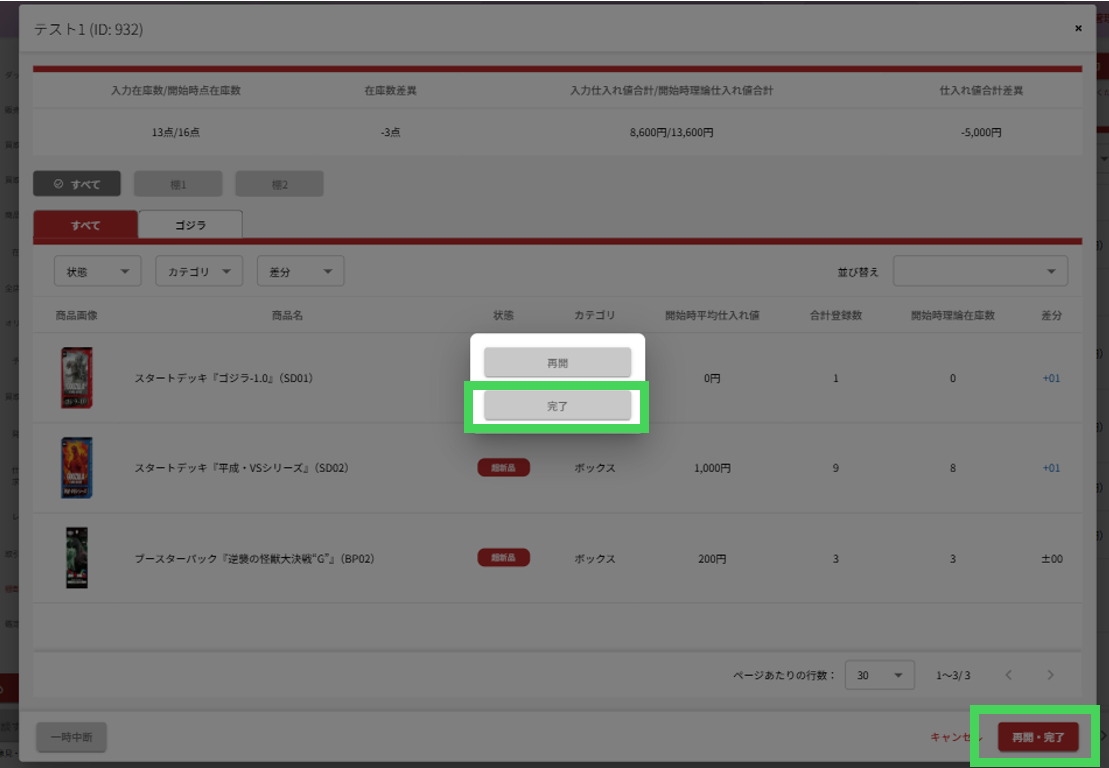This screenshot has width=1109, height=768.
Task: Open the 並び替え sort dropdown
Action: [x=980, y=271]
